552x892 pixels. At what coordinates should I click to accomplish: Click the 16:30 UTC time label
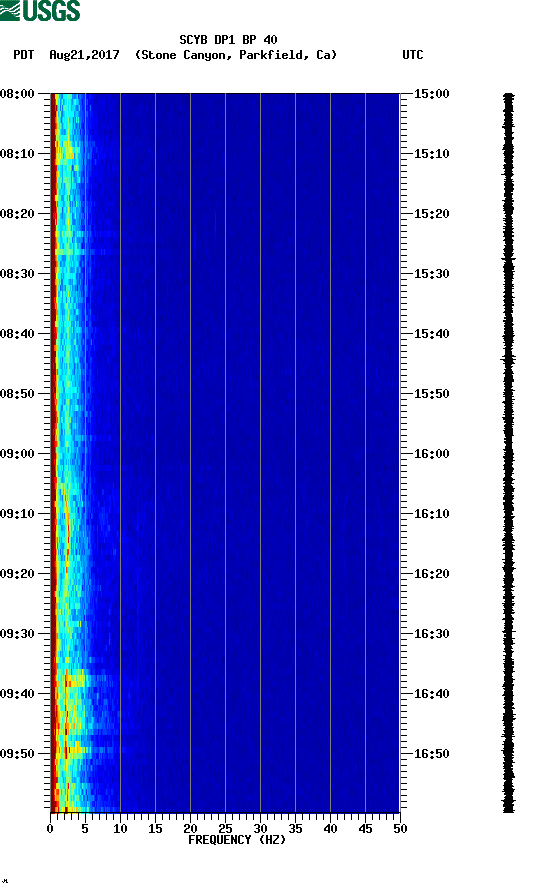(x=431, y=634)
